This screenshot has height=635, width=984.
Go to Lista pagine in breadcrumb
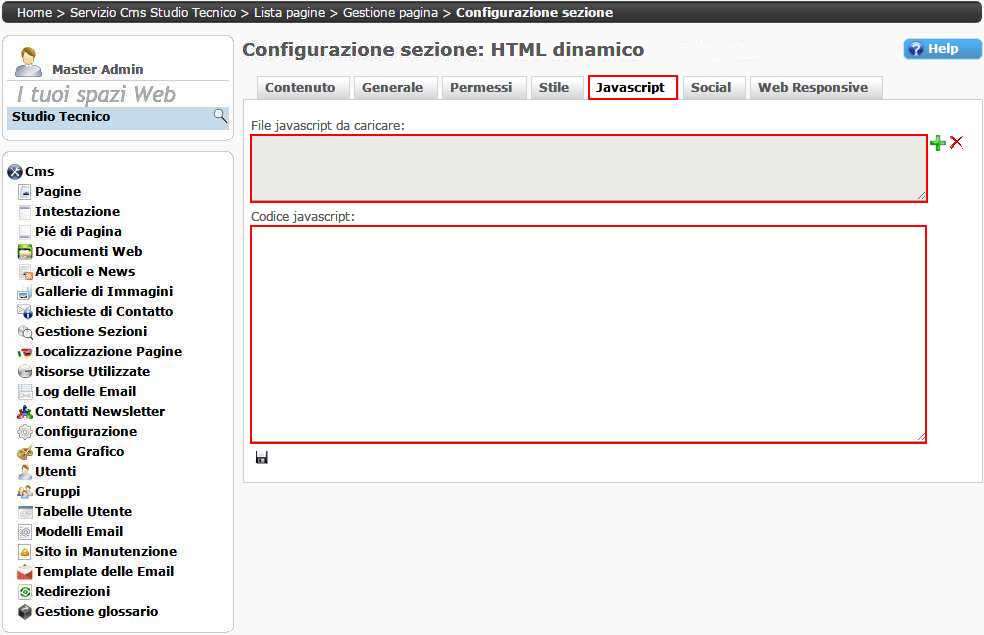coord(289,13)
